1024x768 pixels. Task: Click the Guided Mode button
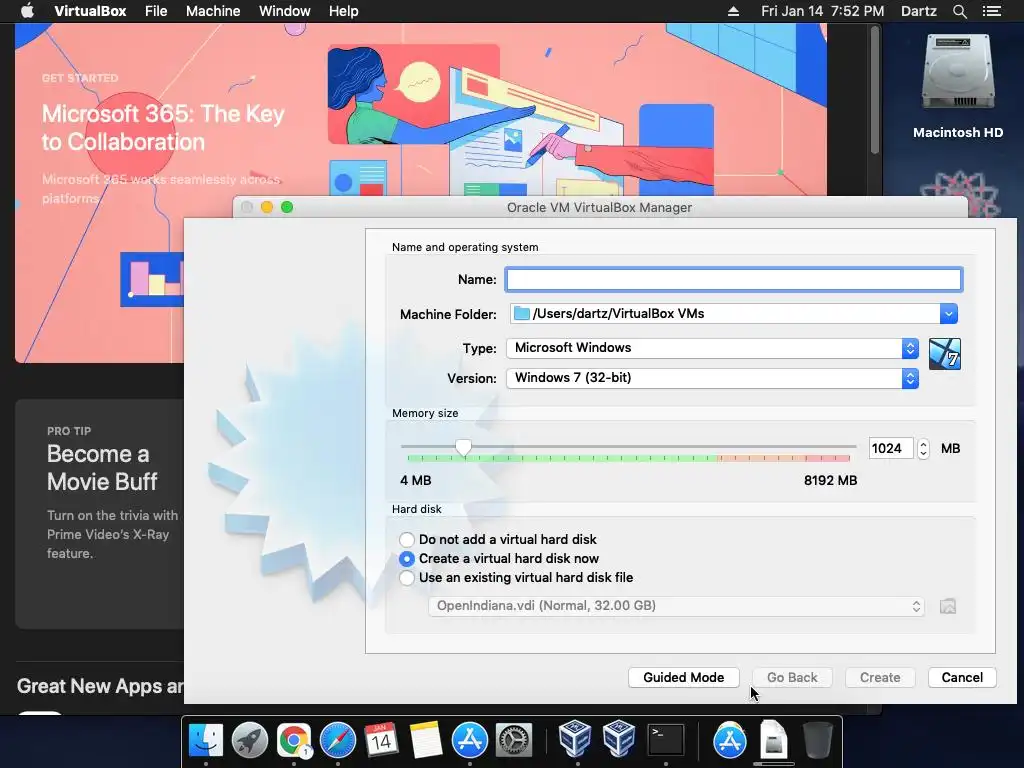pyautogui.click(x=684, y=678)
